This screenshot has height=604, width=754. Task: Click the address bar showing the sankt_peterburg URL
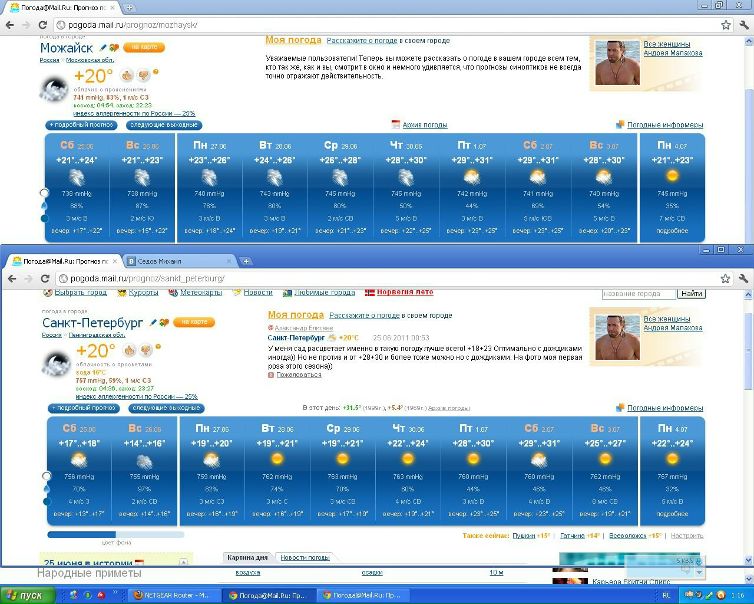(x=380, y=277)
